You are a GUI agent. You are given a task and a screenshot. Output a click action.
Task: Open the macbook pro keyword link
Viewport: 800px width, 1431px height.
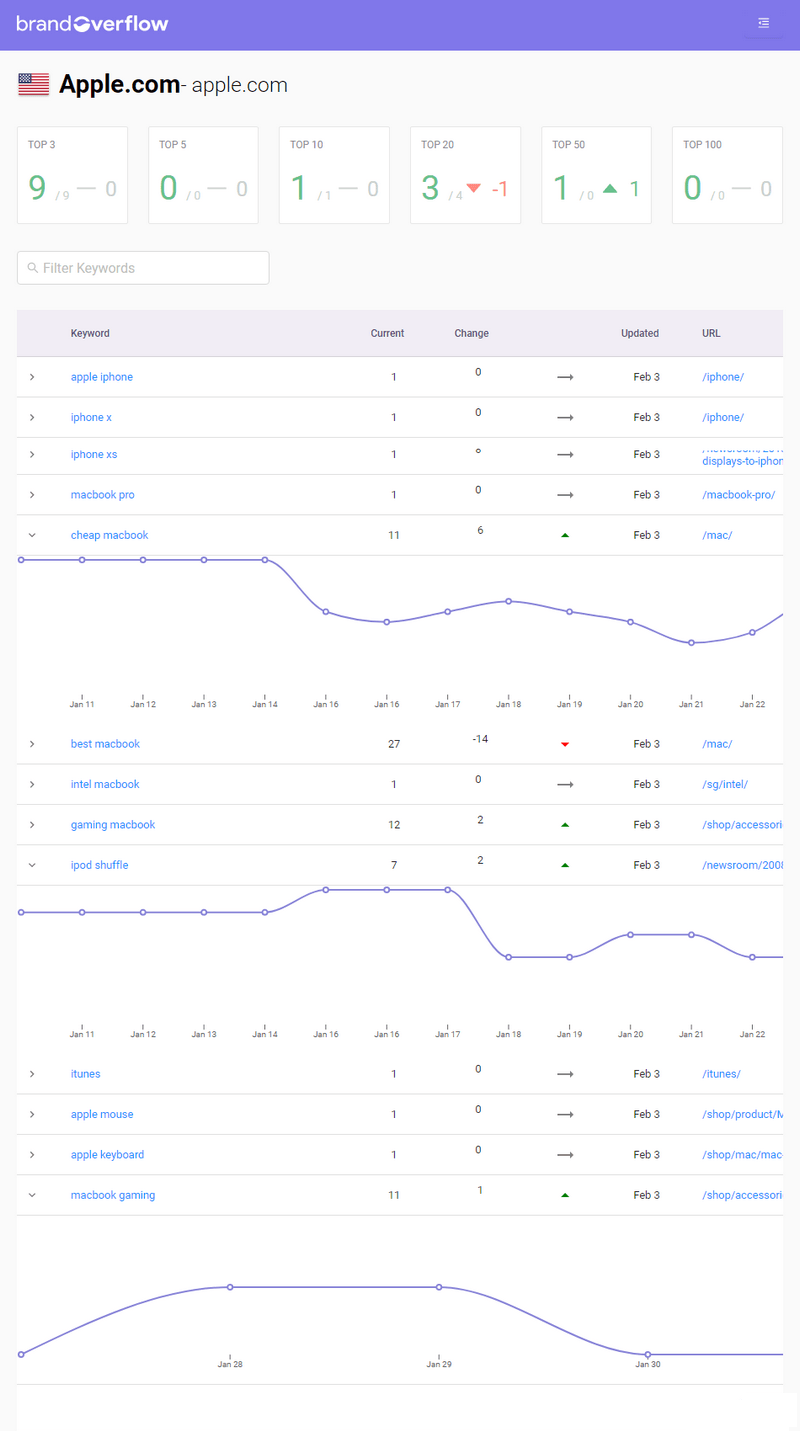[102, 495]
